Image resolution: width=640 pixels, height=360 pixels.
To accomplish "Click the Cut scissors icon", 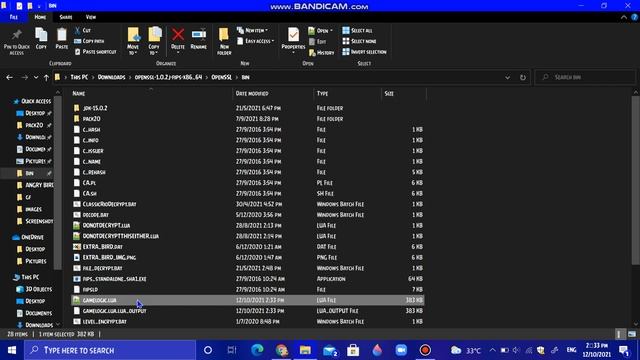I will tap(78, 31).
